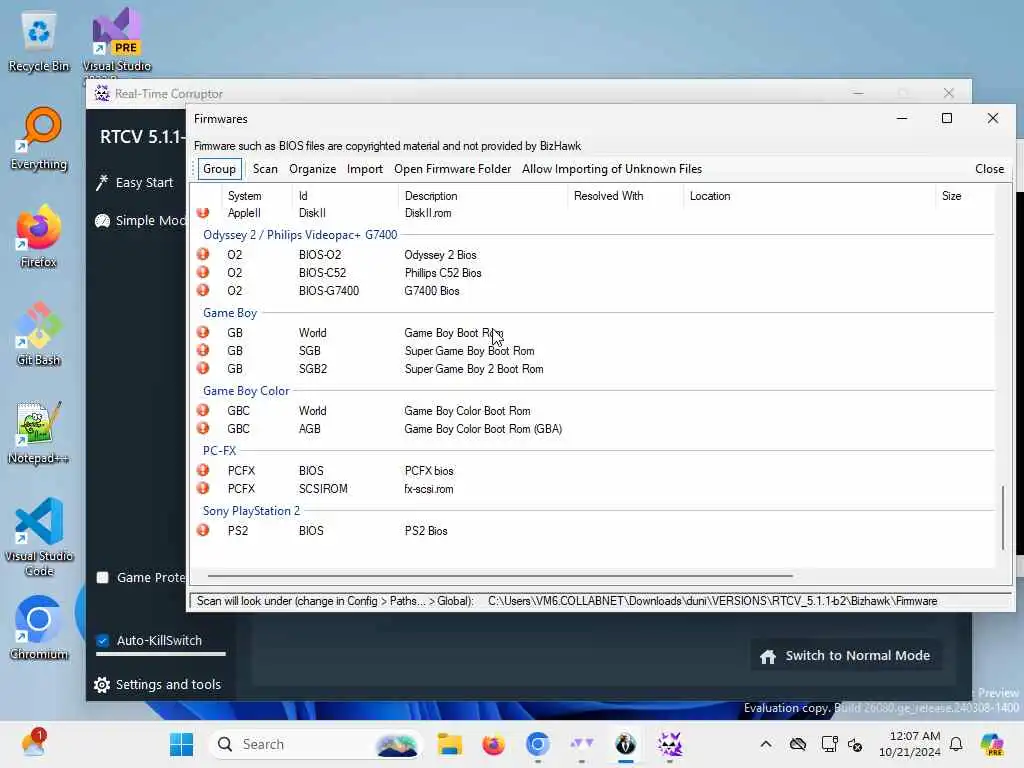Select the Odyssey 2 Bios description
This screenshot has width=1024, height=768.
tap(440, 255)
